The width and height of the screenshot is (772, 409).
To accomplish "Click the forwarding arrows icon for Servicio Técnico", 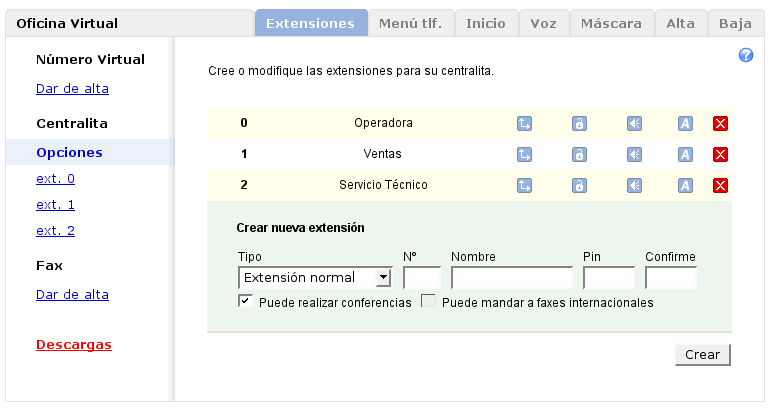I will 524,186.
